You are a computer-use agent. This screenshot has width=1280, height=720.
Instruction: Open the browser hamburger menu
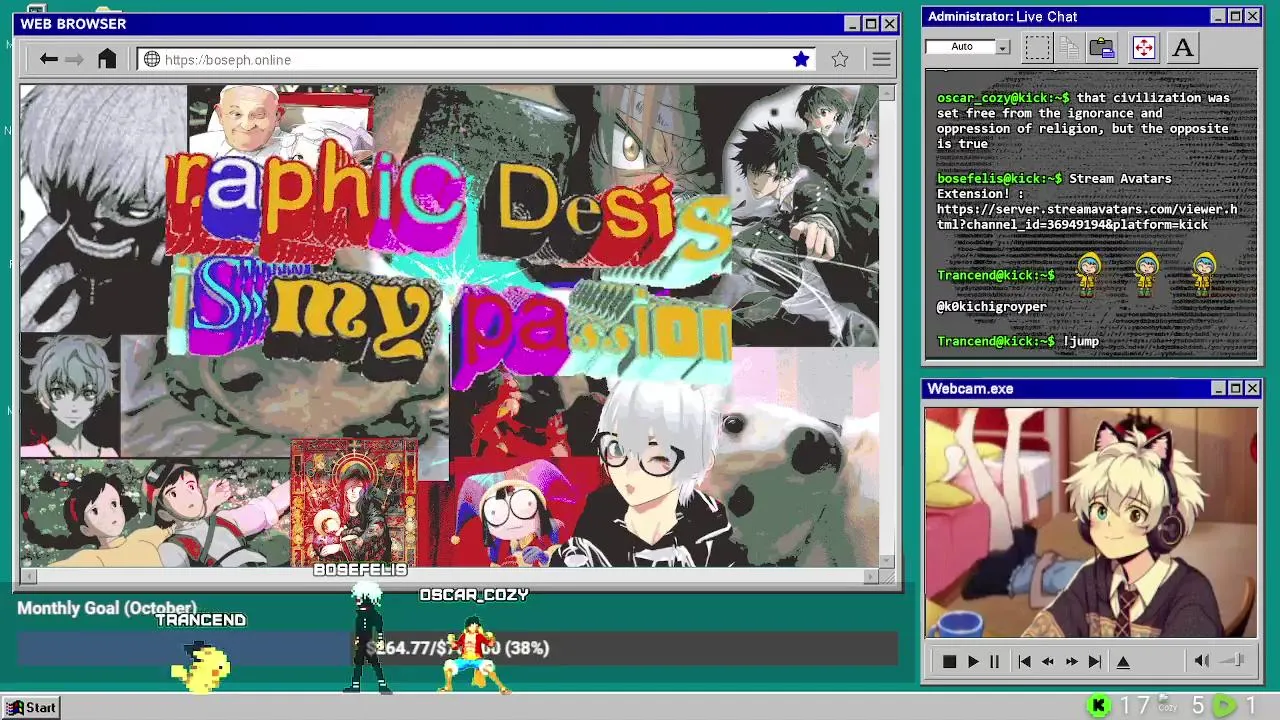click(x=881, y=60)
